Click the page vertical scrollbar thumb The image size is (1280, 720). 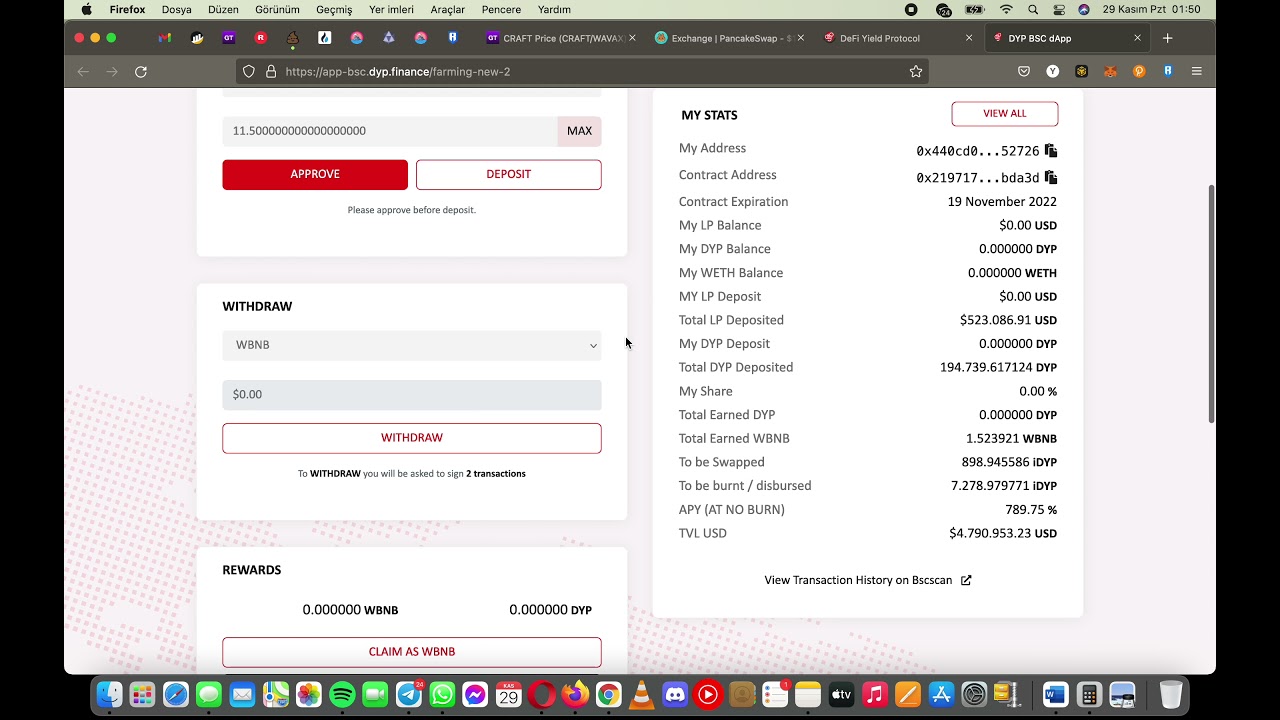click(1212, 303)
